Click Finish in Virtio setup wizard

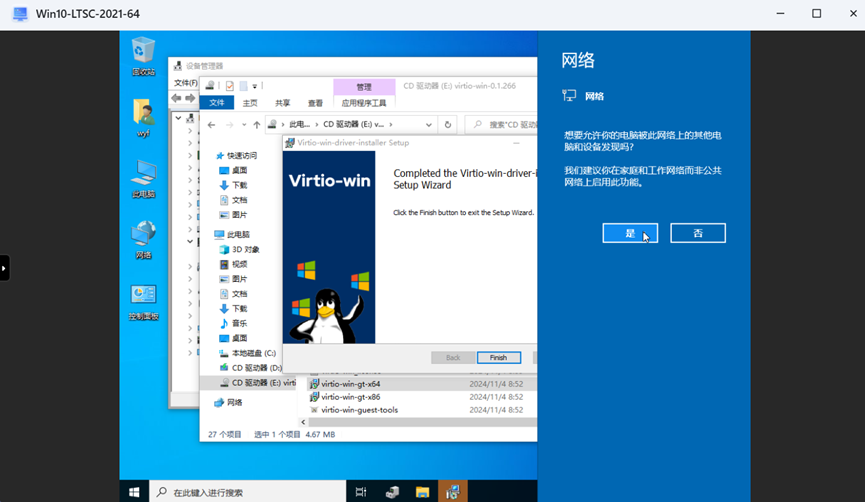(x=499, y=357)
